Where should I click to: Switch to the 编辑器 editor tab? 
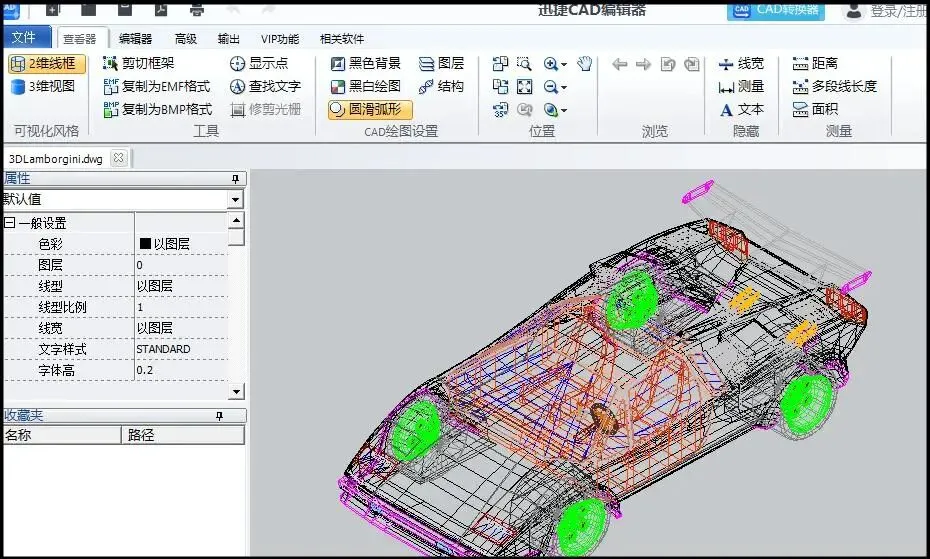(135, 39)
